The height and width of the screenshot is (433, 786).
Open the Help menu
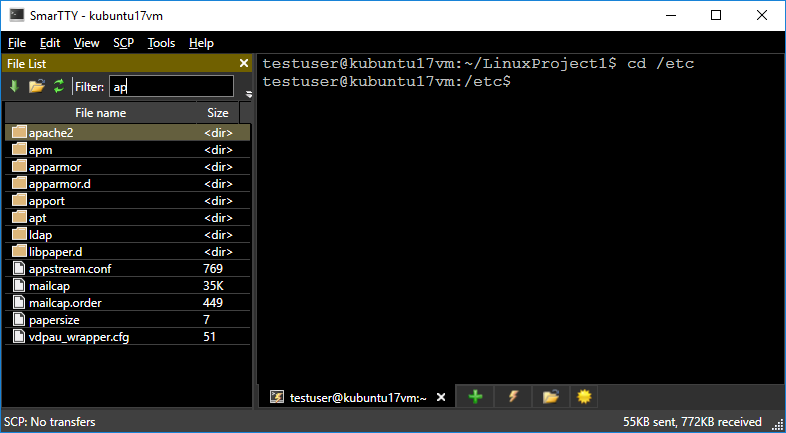tap(202, 43)
